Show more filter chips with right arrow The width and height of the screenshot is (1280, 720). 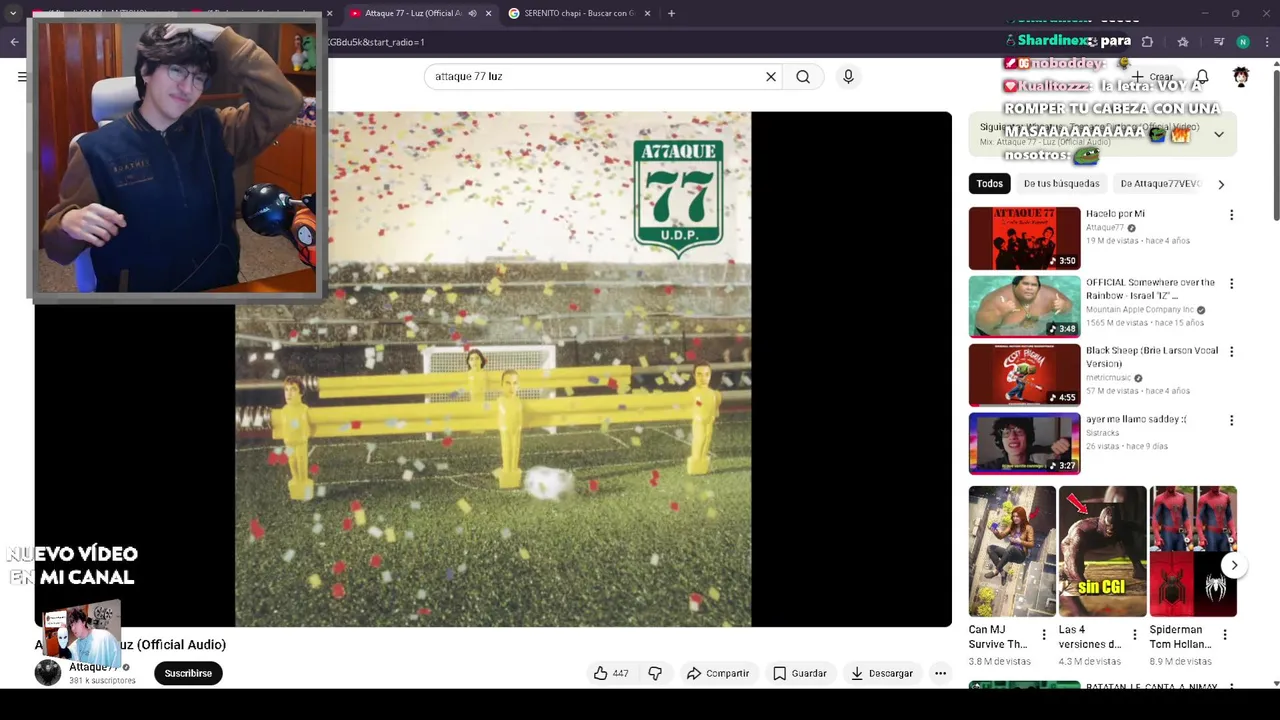tap(1221, 184)
